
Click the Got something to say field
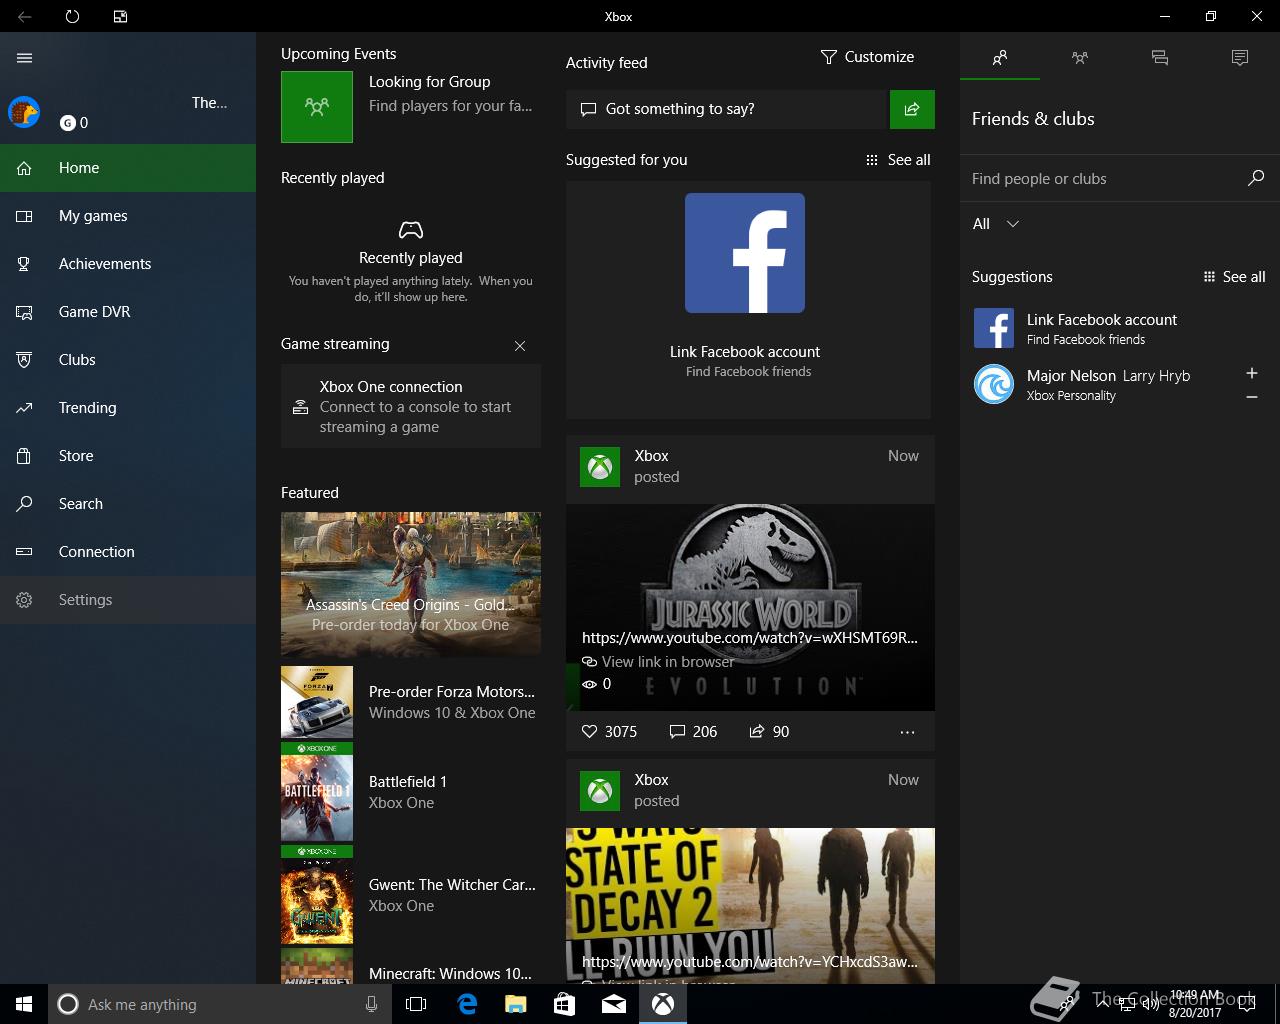(727, 109)
